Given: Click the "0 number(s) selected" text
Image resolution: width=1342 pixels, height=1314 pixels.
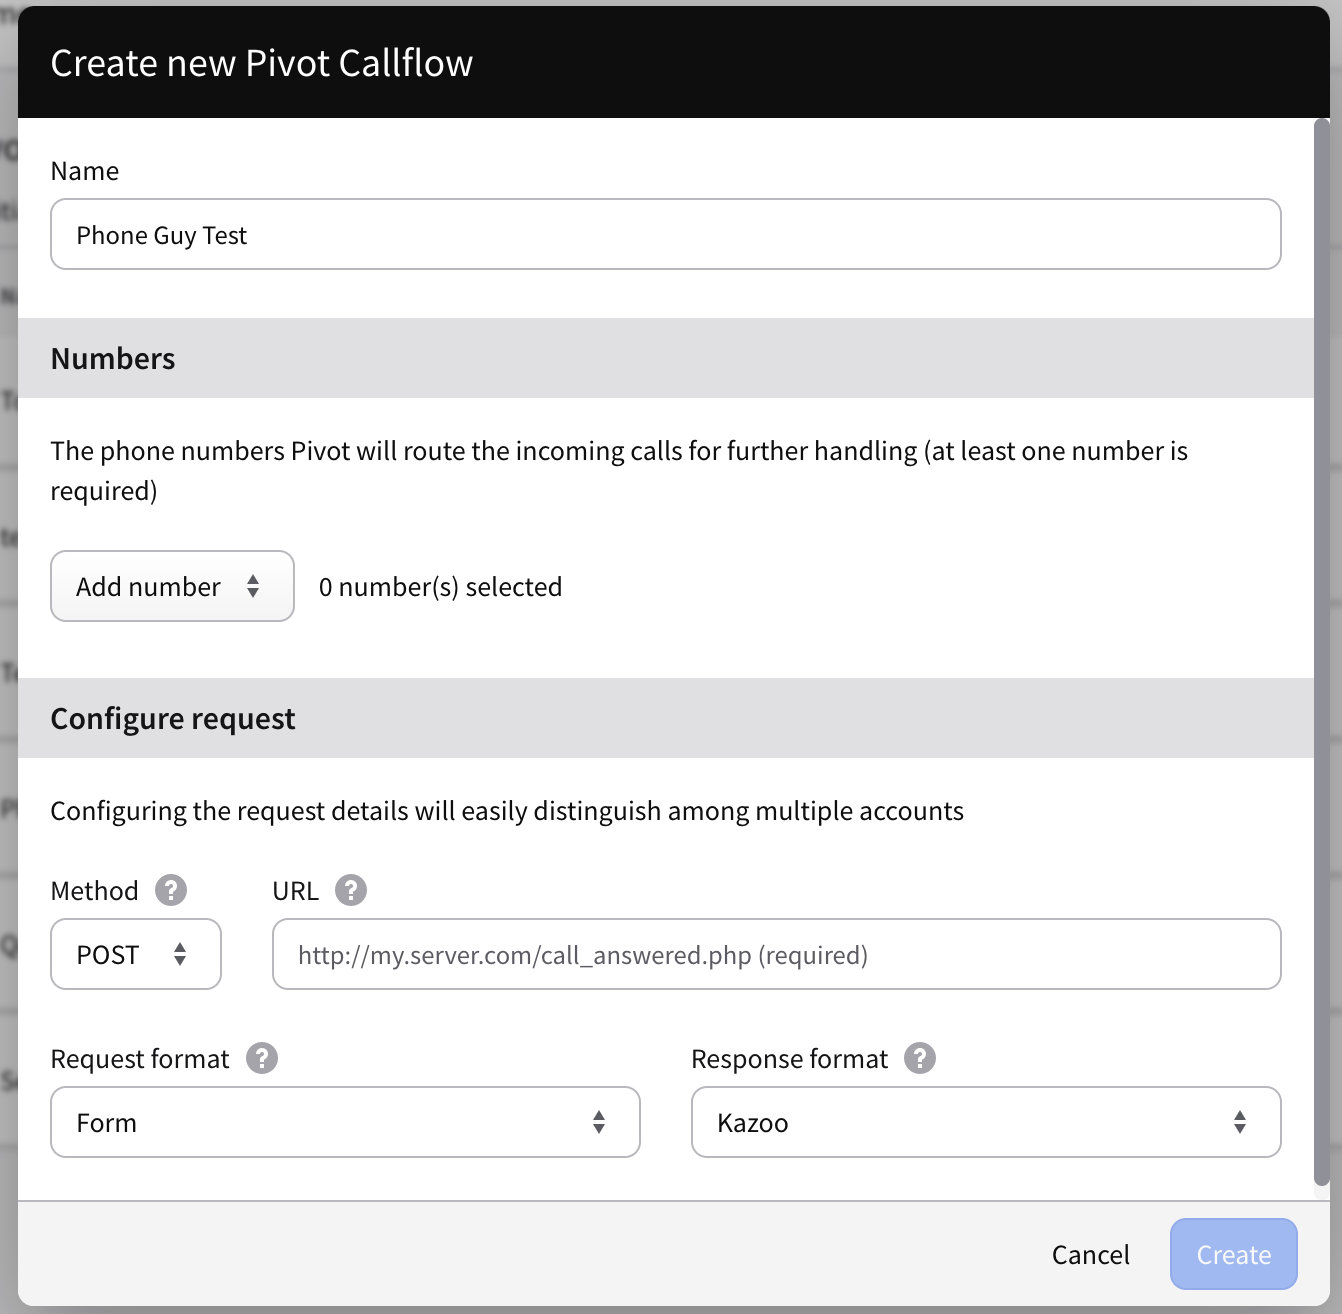Looking at the screenshot, I should [x=440, y=587].
